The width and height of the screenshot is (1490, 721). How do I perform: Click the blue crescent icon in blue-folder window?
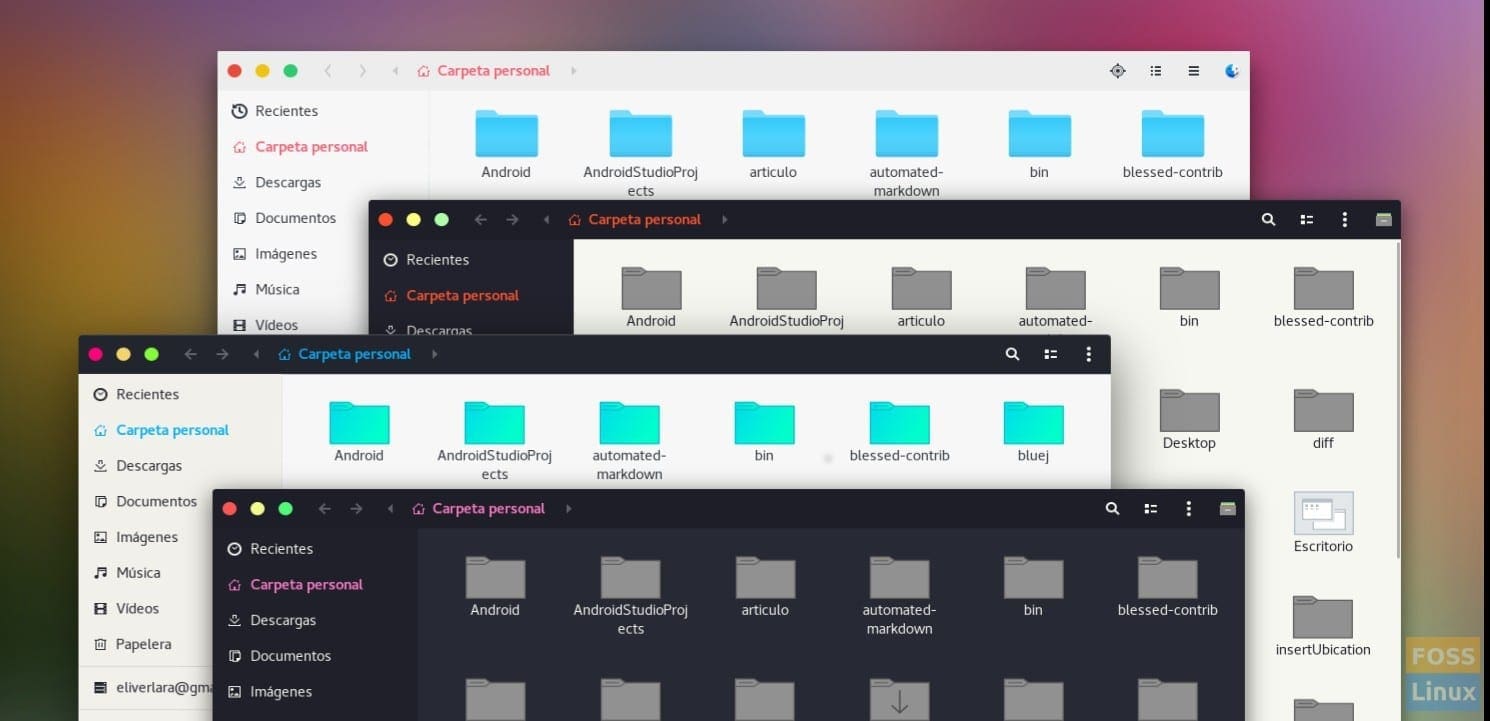tap(1232, 71)
